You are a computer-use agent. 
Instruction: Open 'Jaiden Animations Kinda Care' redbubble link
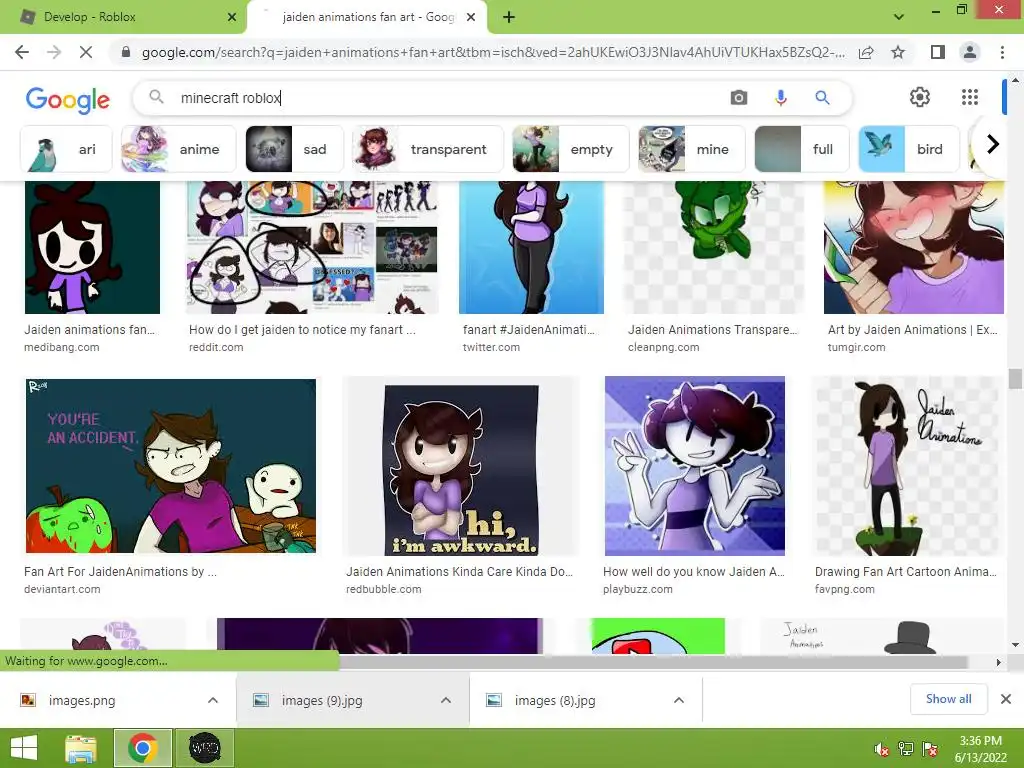(x=460, y=571)
